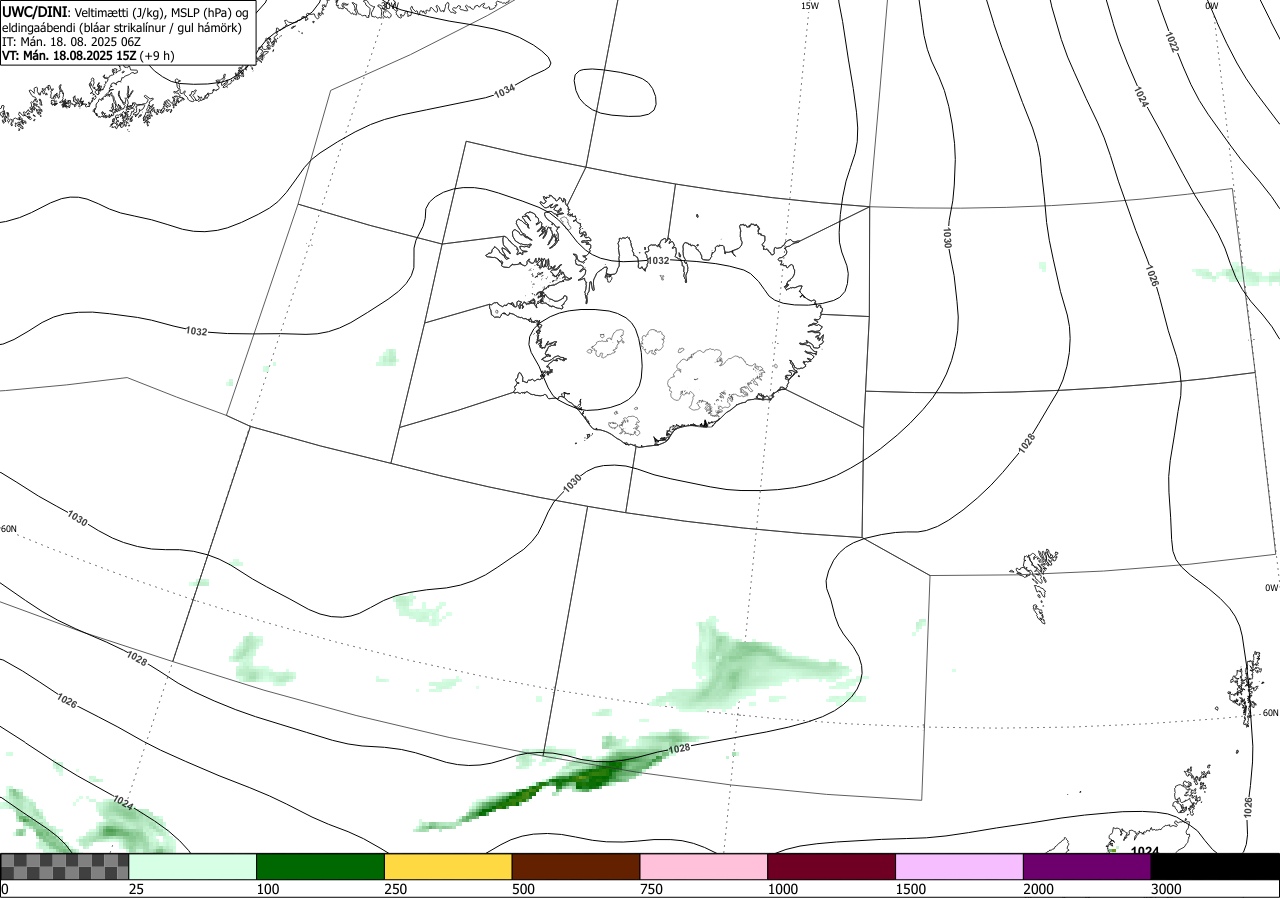Image resolution: width=1280 pixels, height=898 pixels.
Task: Click the 15W longitude label
Action: click(809, 5)
